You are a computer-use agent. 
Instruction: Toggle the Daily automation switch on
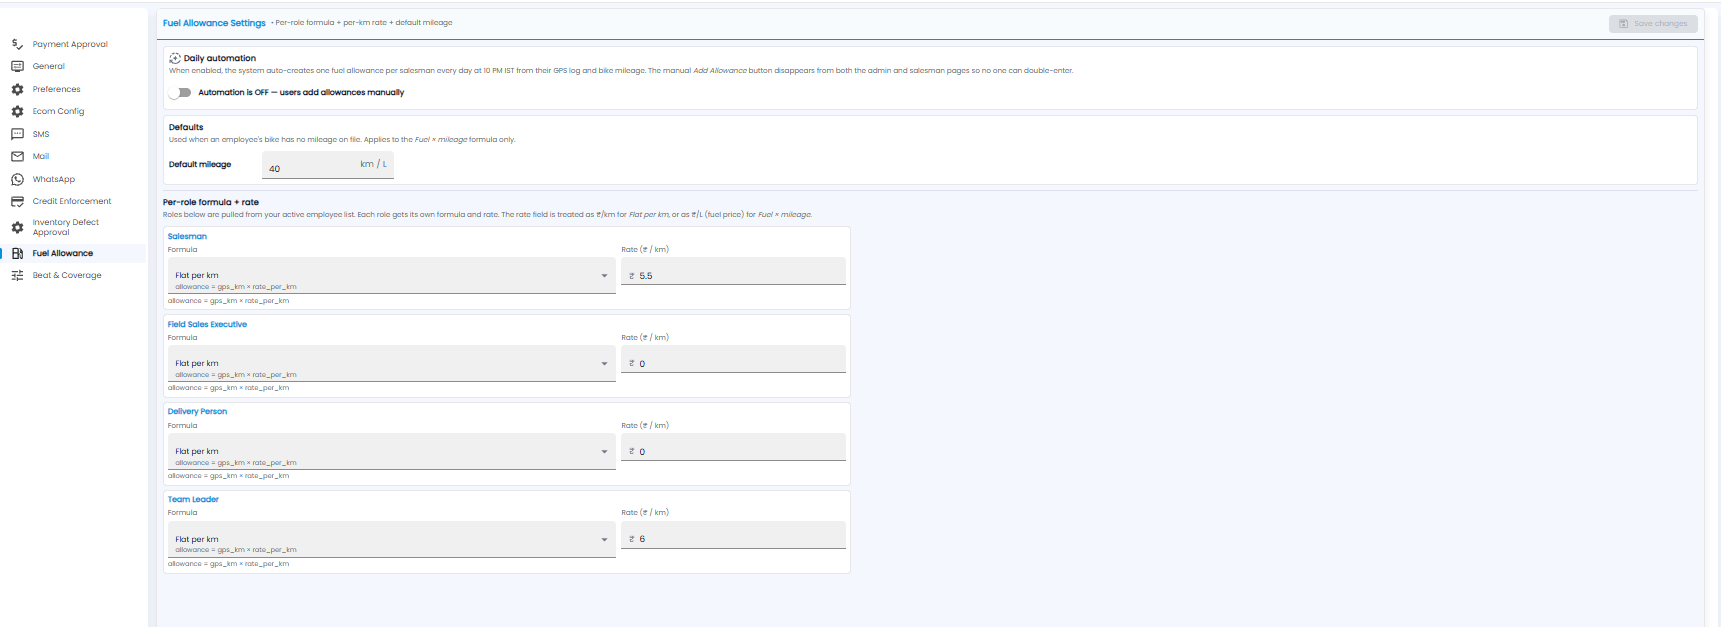point(180,92)
